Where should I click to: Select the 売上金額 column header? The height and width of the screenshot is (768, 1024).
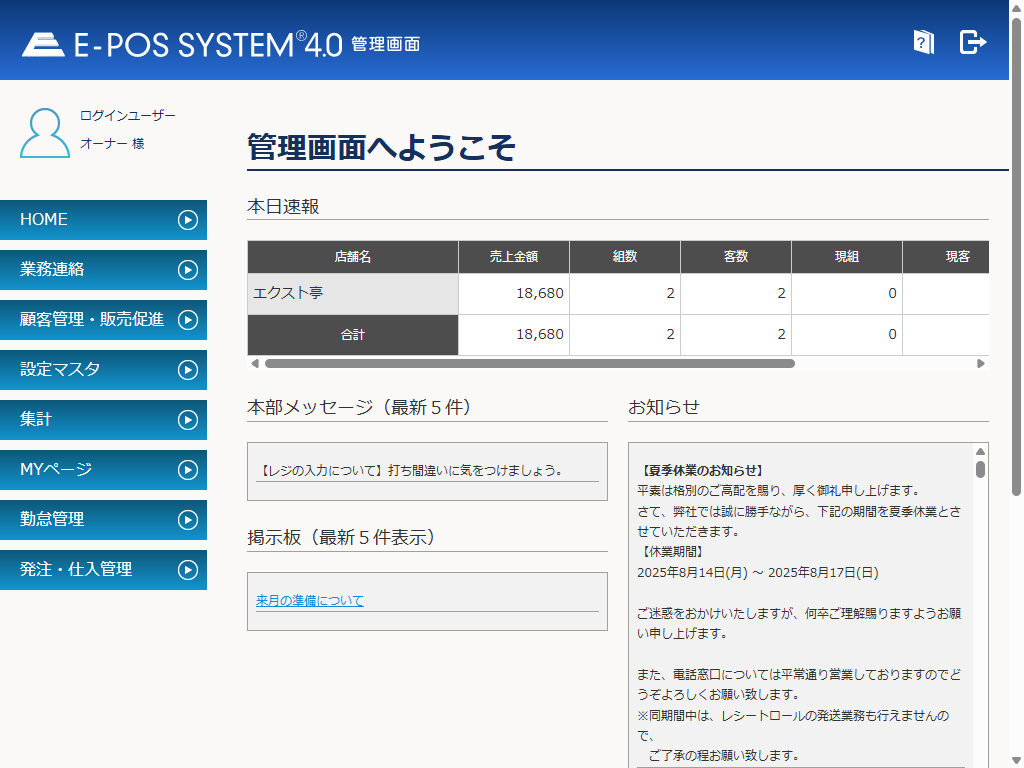point(514,257)
